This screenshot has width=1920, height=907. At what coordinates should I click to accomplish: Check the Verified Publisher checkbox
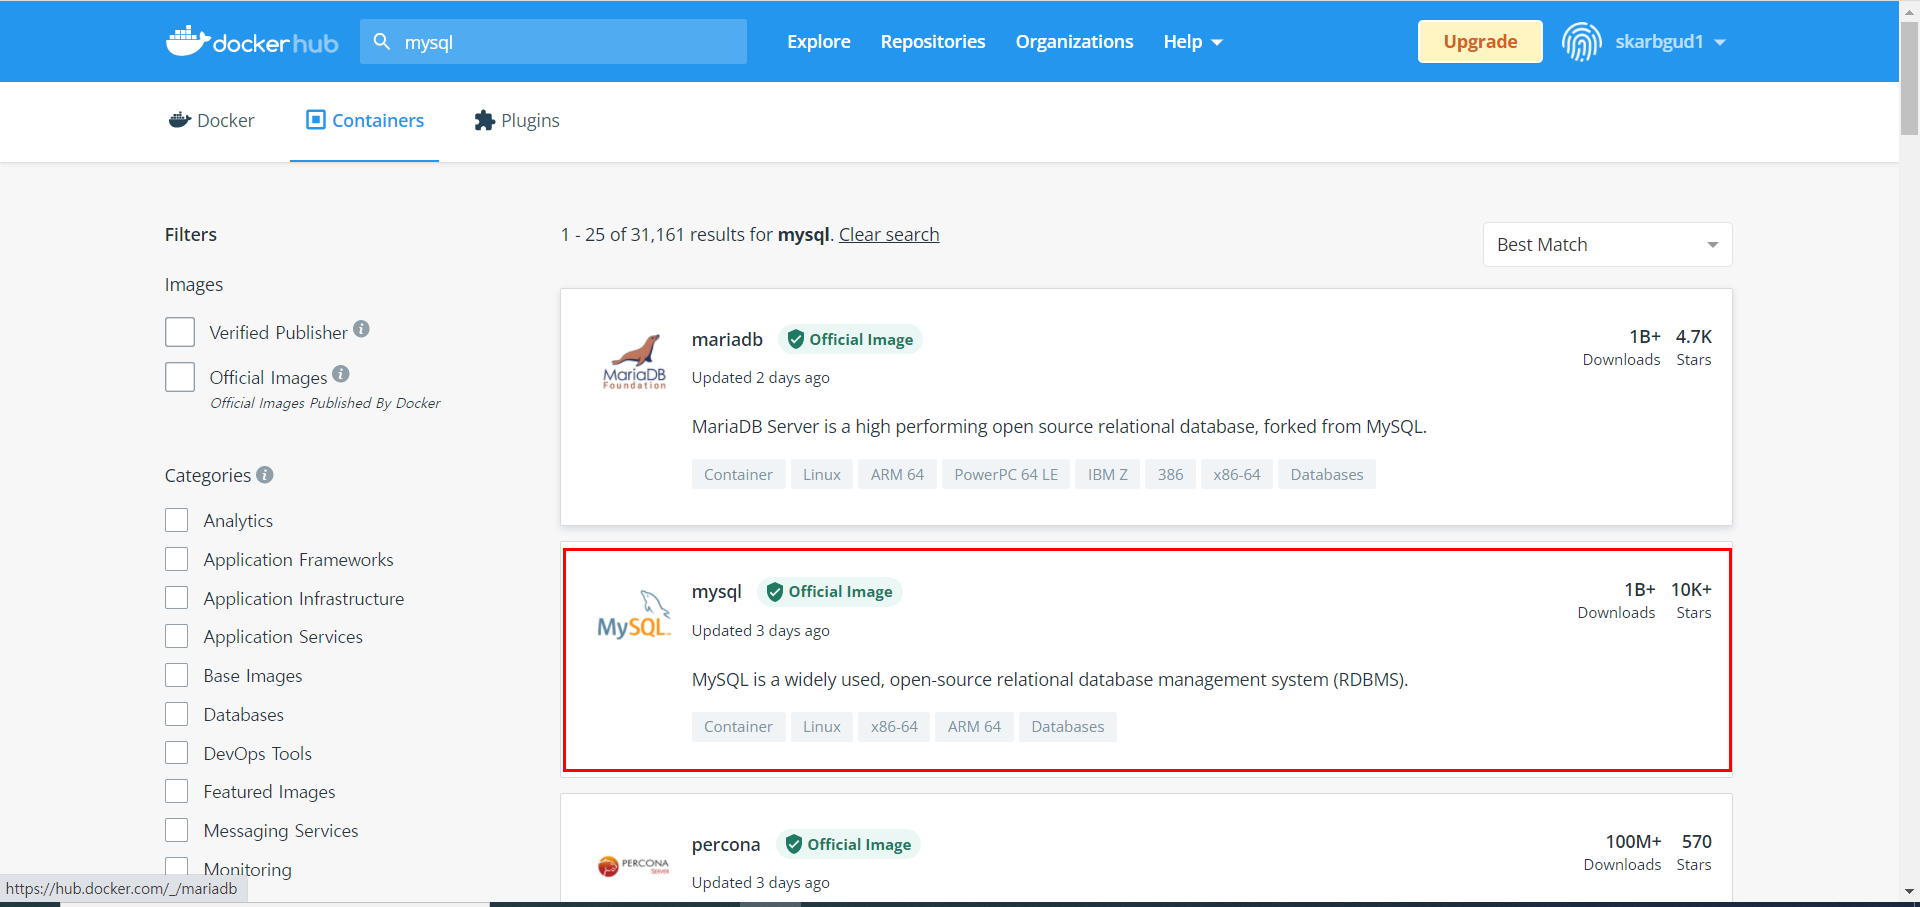click(x=180, y=332)
